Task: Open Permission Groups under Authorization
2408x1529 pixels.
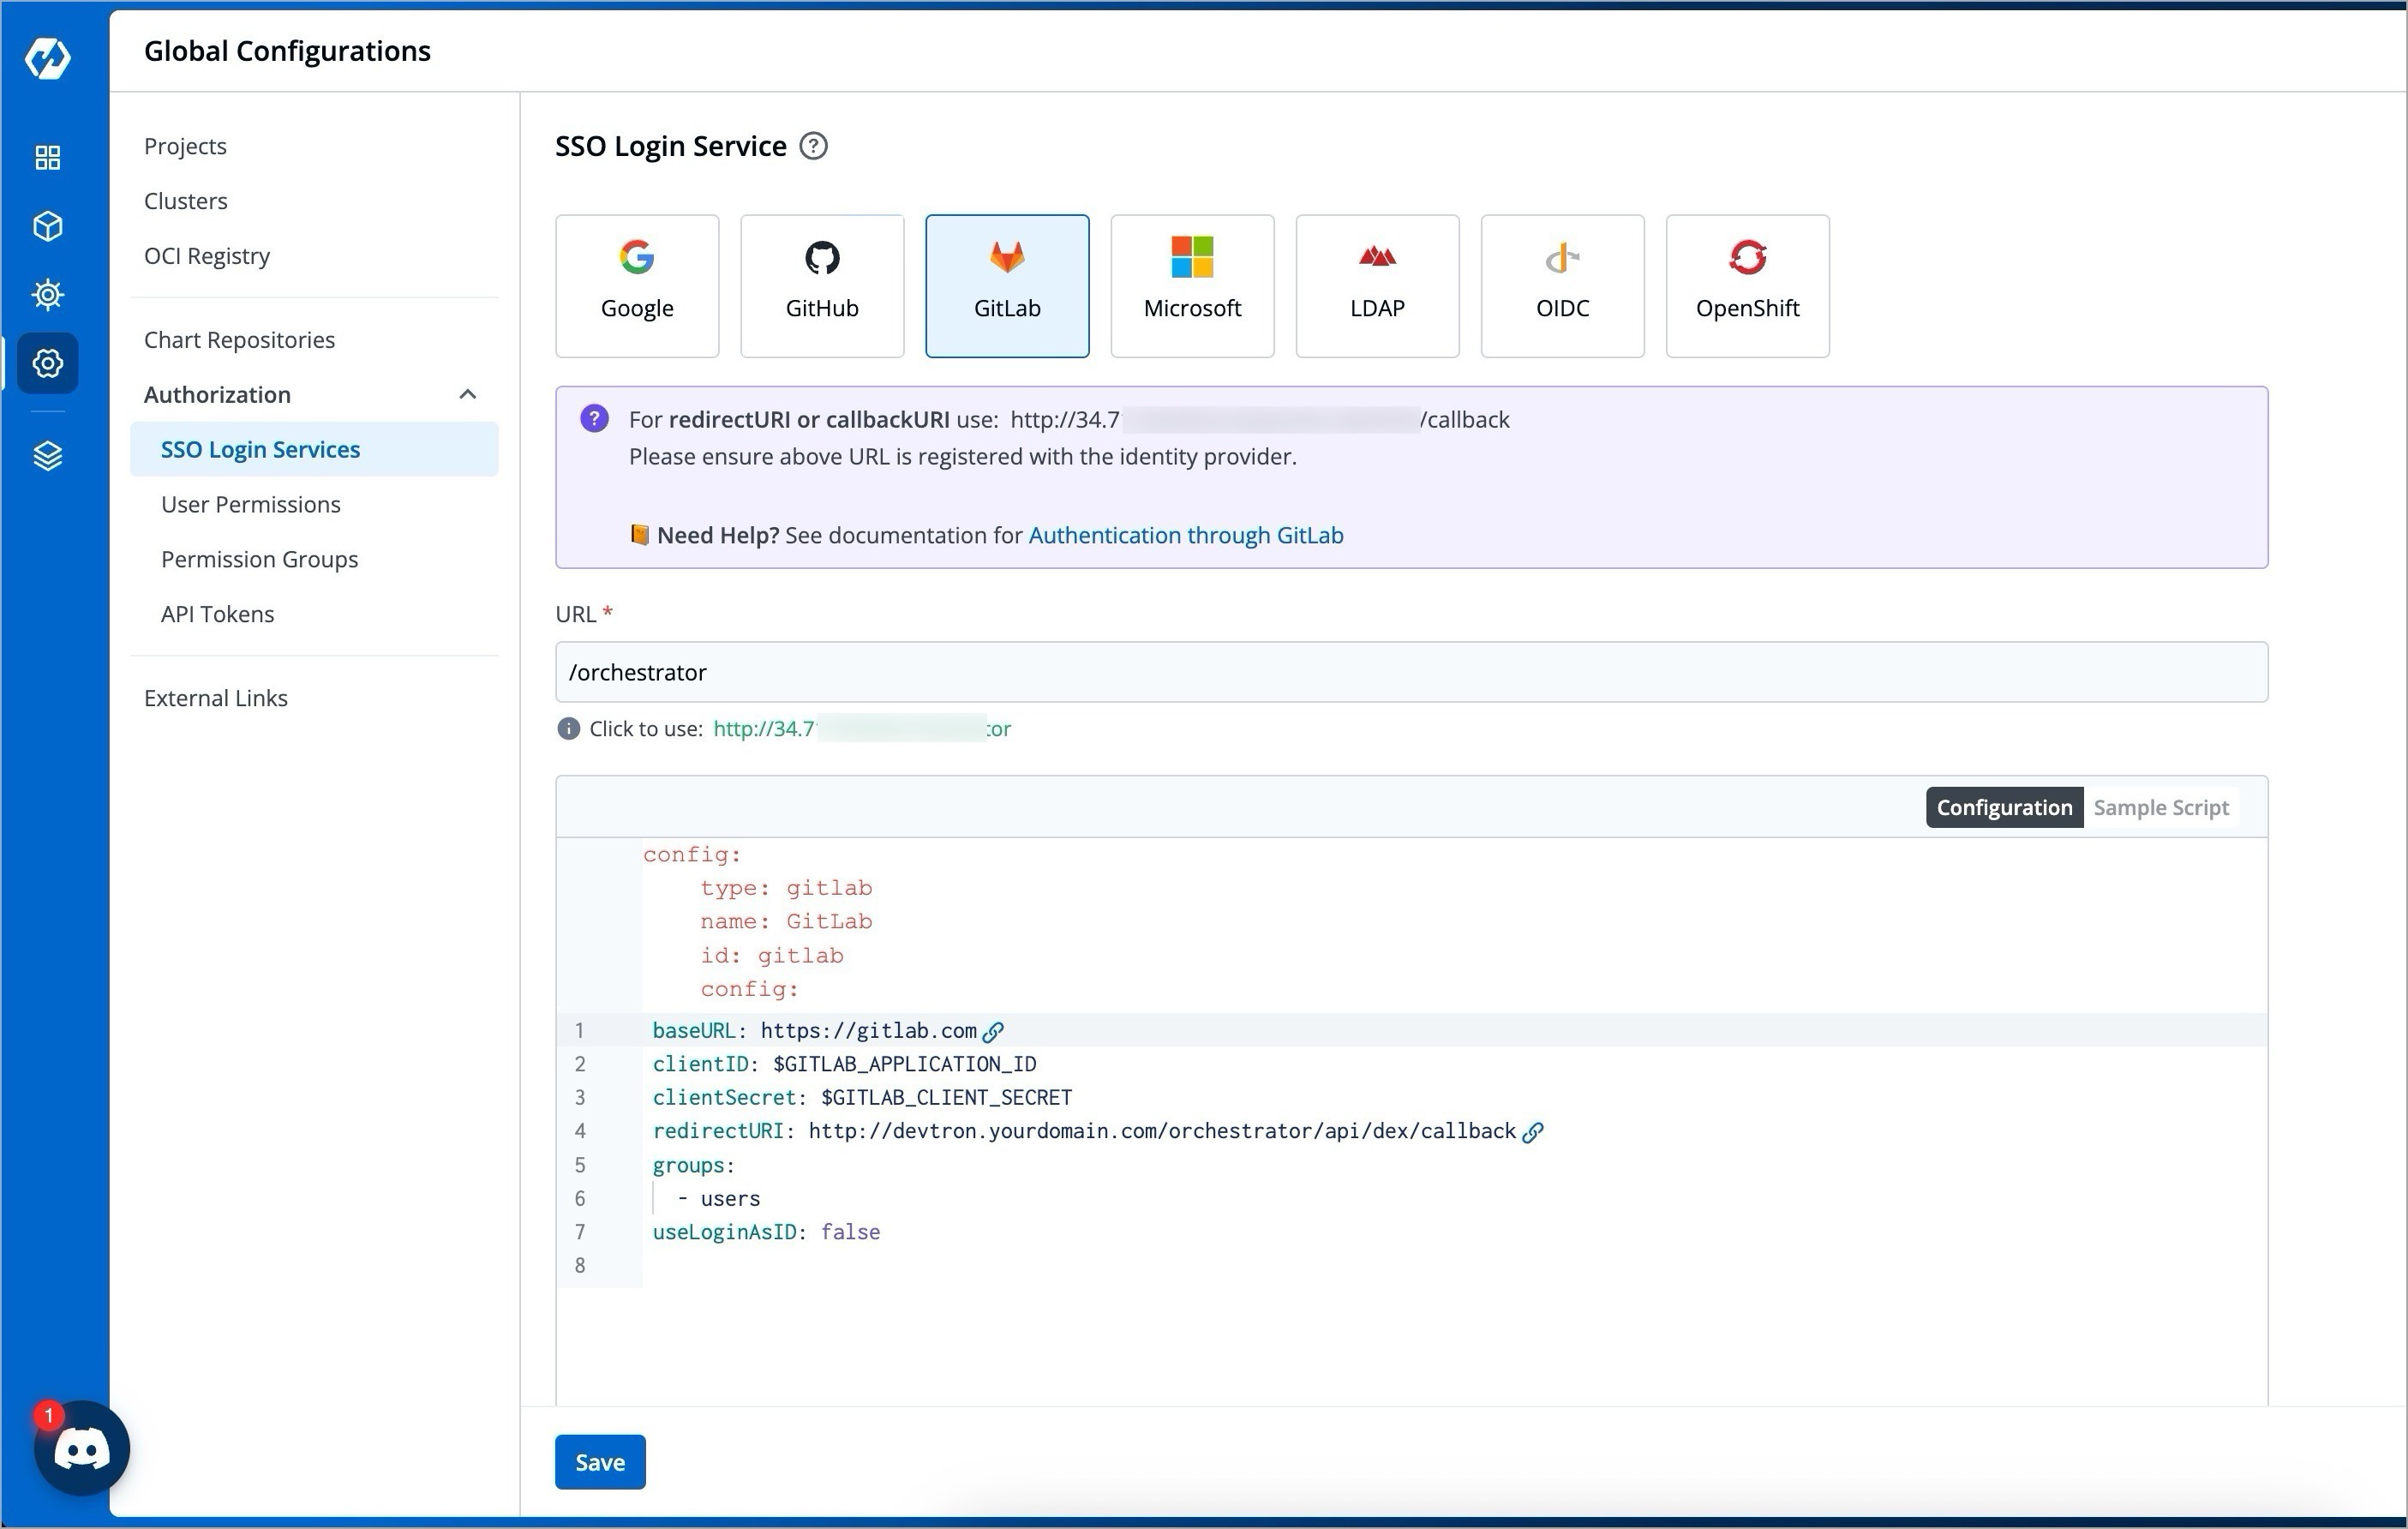Action: [x=259, y=559]
